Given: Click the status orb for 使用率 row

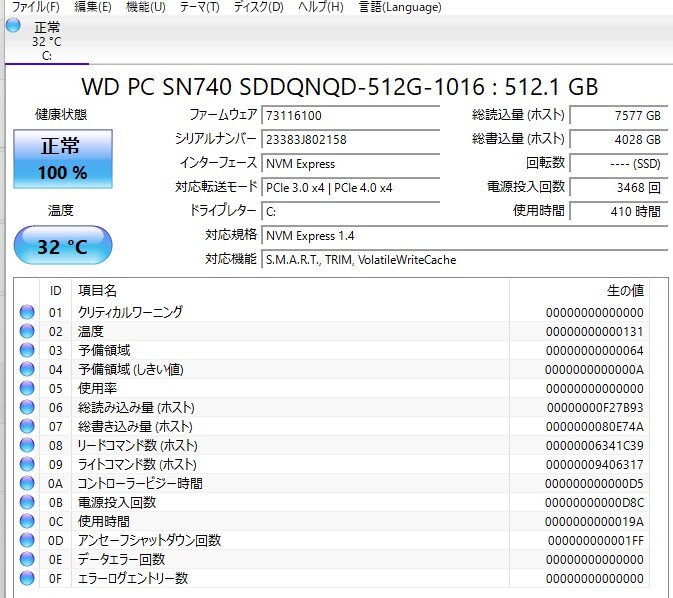Looking at the screenshot, I should 27,388.
